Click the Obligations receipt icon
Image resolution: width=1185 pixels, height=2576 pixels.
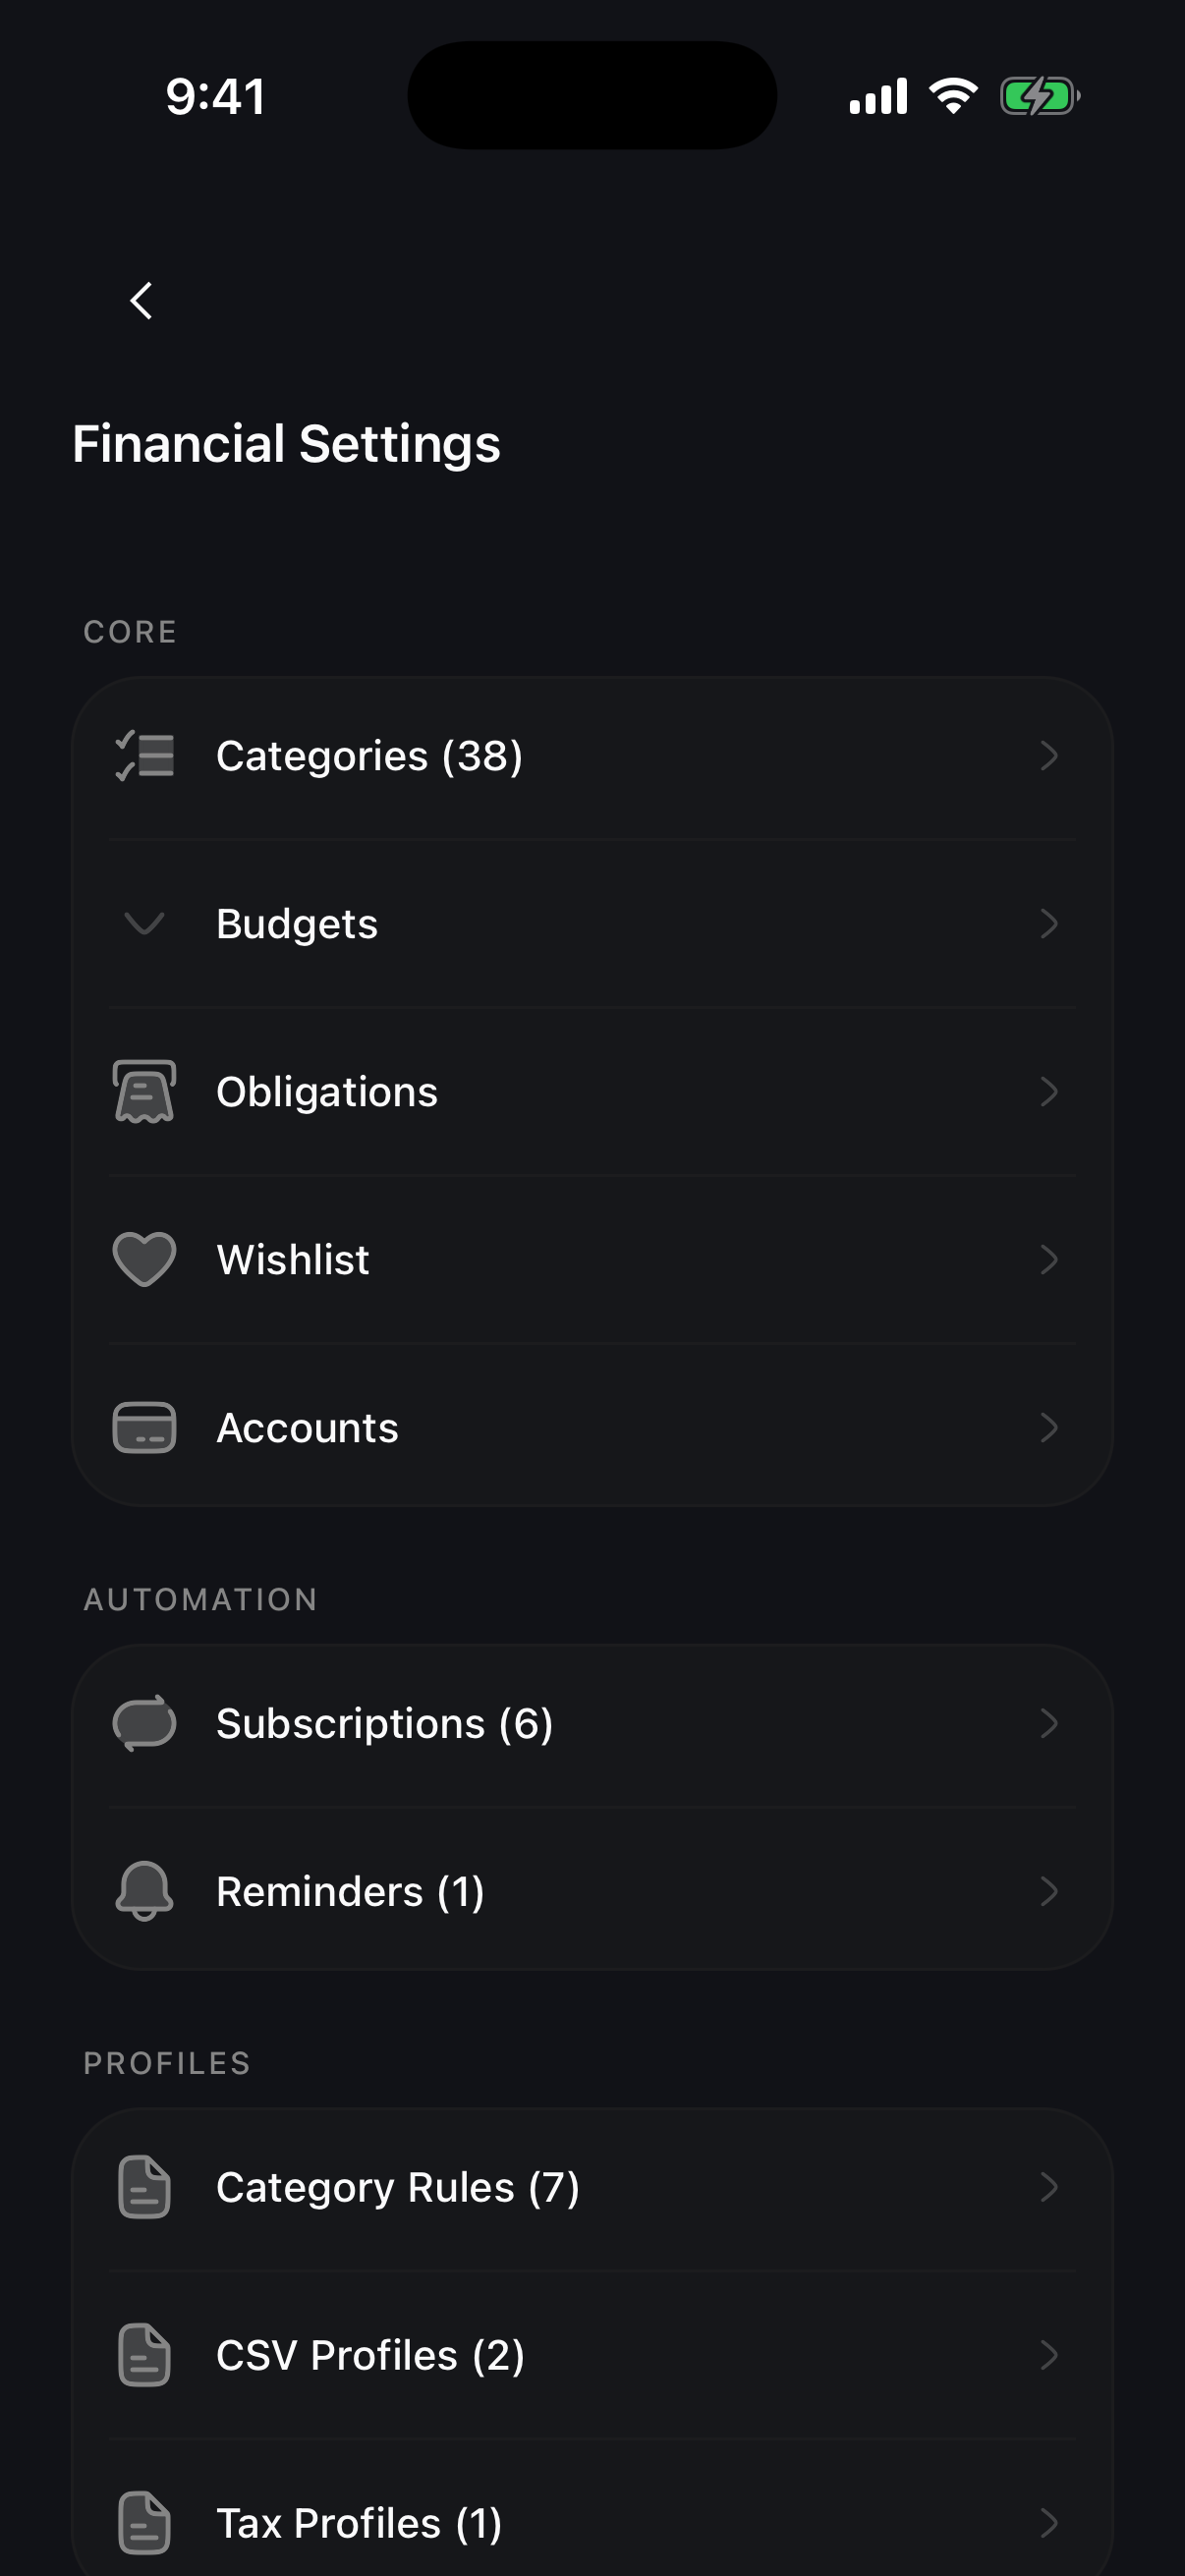tap(145, 1092)
